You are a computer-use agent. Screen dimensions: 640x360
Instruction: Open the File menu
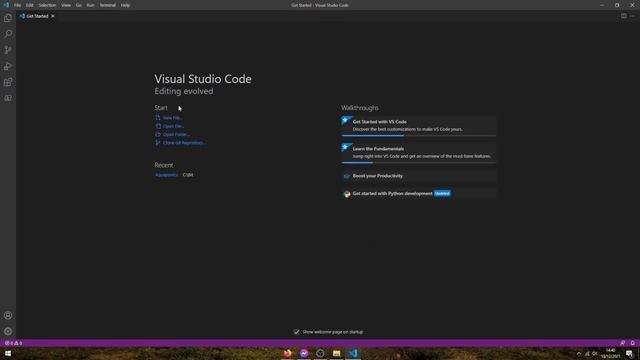[17, 5]
